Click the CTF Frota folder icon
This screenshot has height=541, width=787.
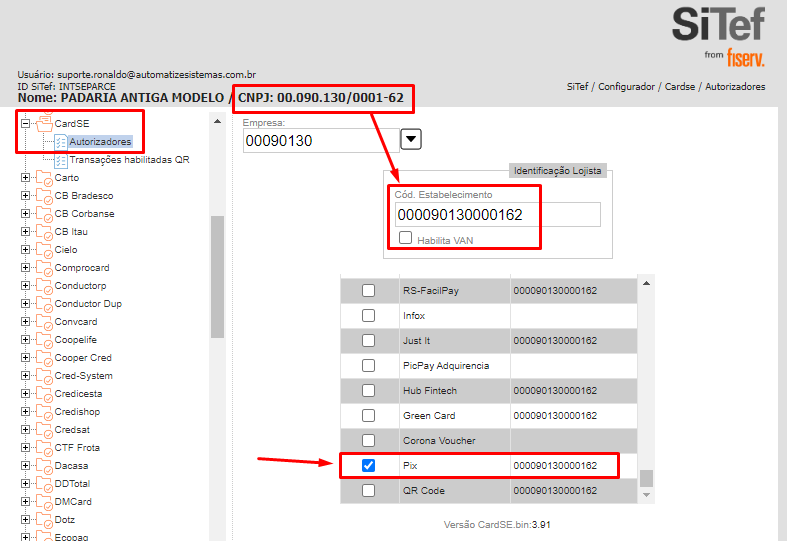(x=44, y=448)
